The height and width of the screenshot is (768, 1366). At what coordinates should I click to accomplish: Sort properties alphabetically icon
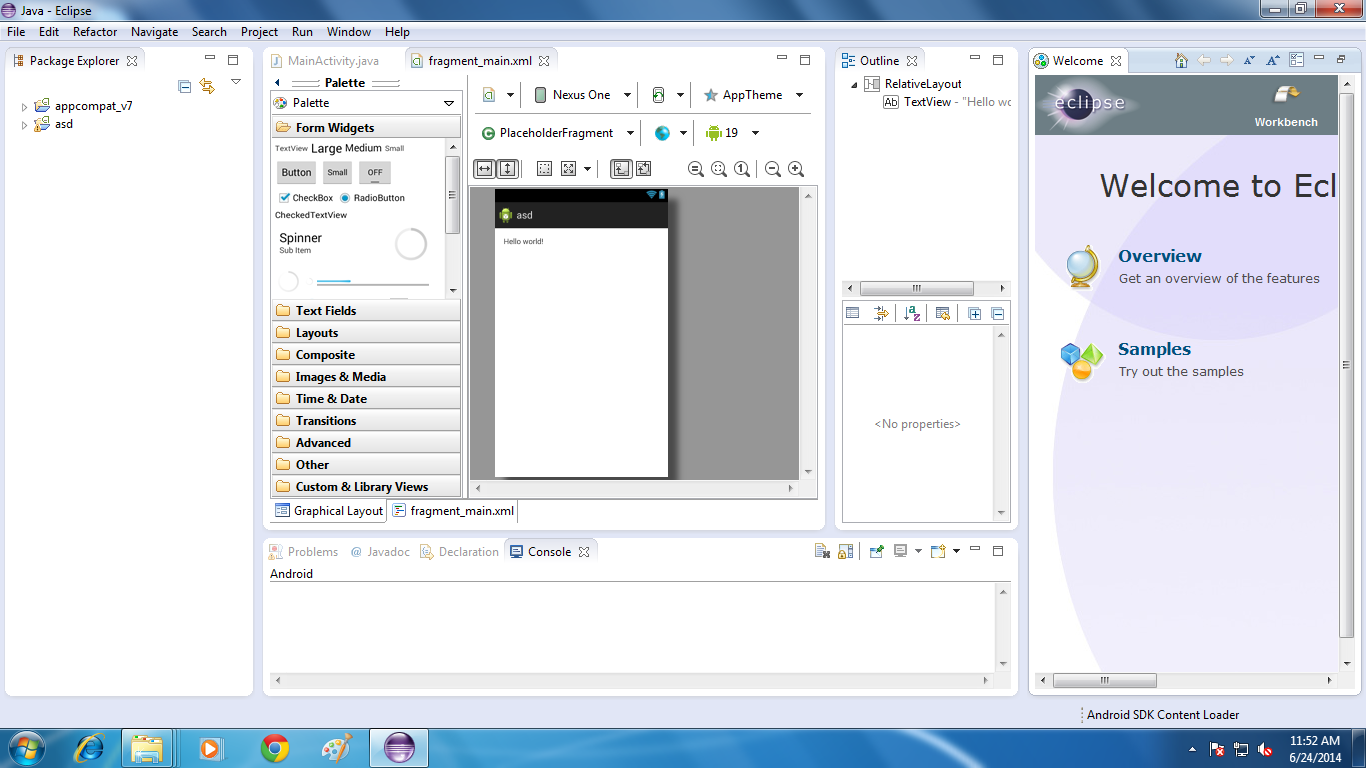911,313
